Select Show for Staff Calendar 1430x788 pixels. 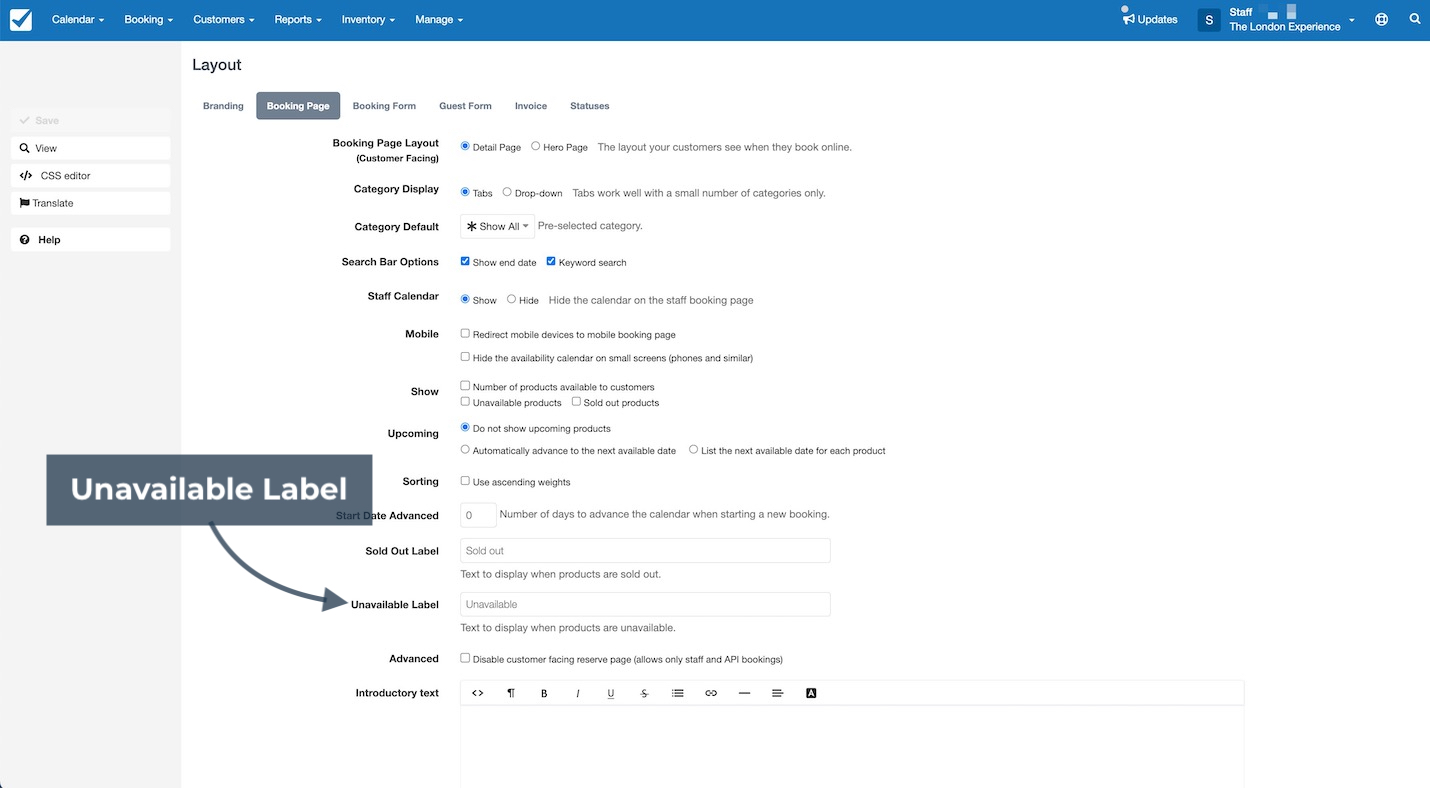coord(465,299)
